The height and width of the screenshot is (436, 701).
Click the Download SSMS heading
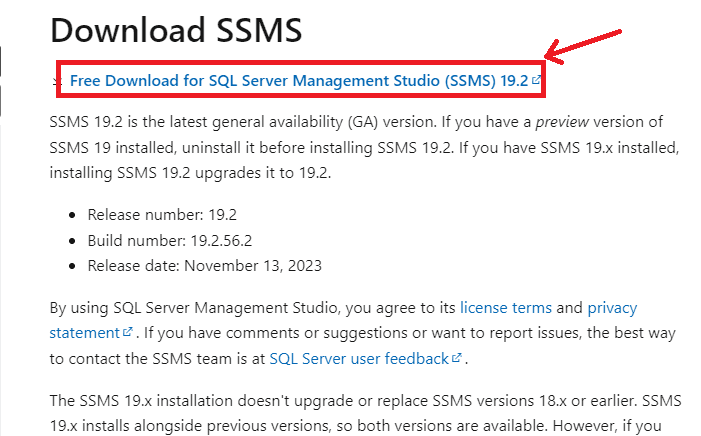coord(176,29)
